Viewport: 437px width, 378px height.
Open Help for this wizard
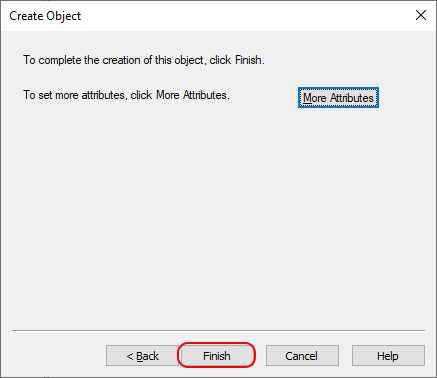coord(388,356)
